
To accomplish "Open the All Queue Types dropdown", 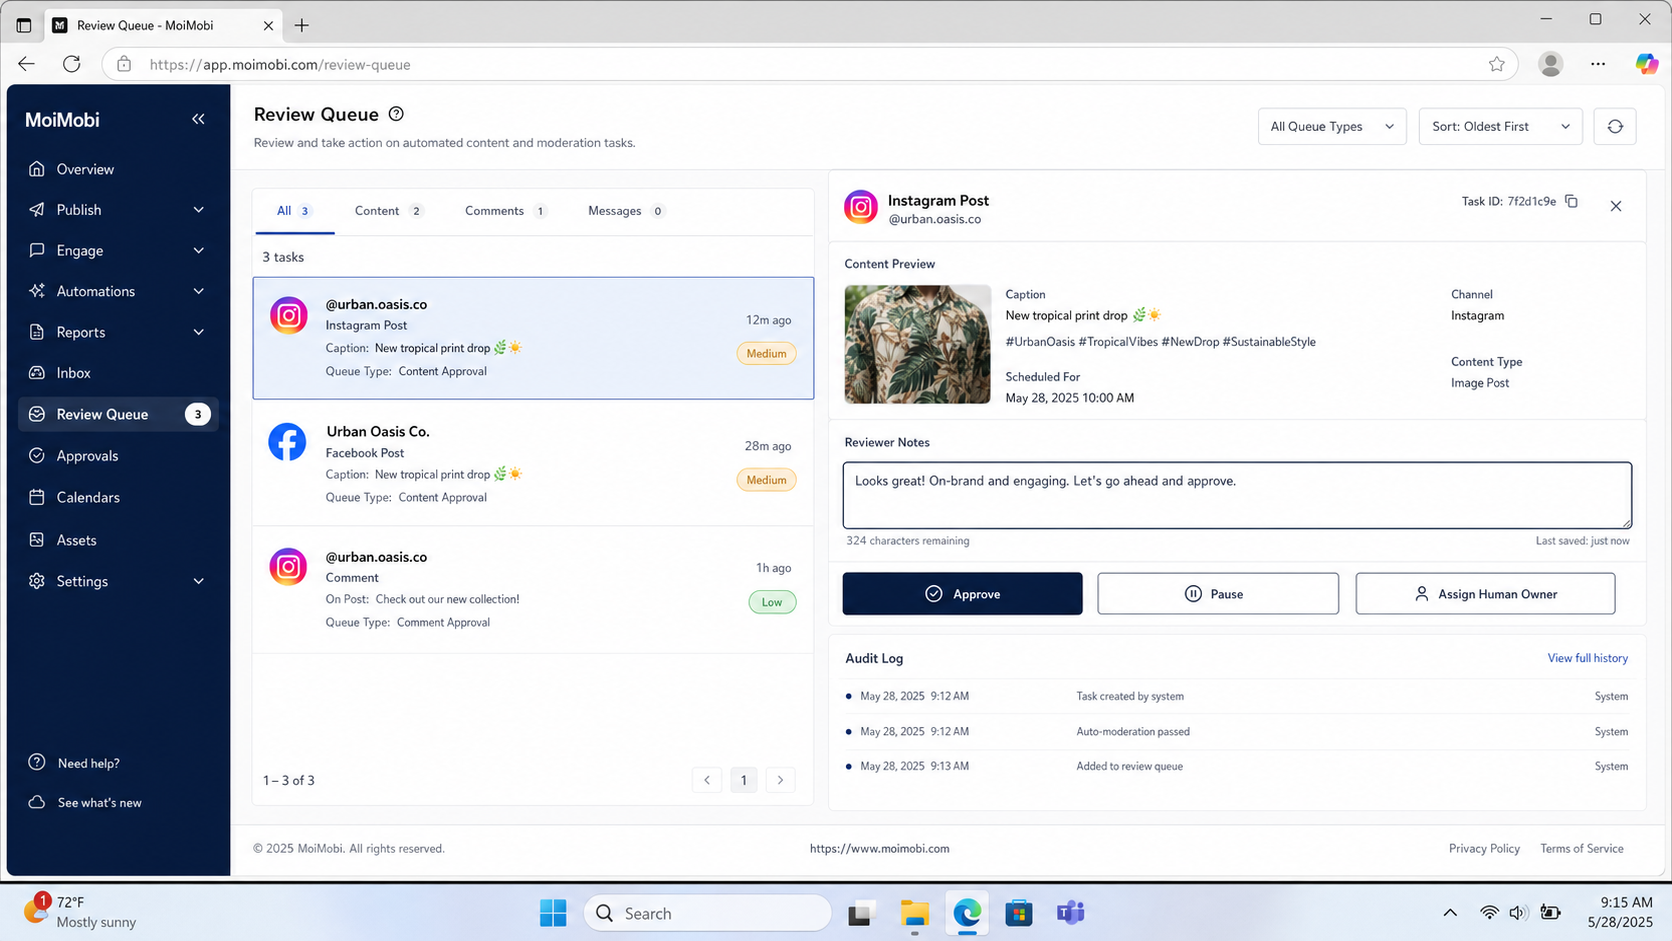I will point(1331,127).
